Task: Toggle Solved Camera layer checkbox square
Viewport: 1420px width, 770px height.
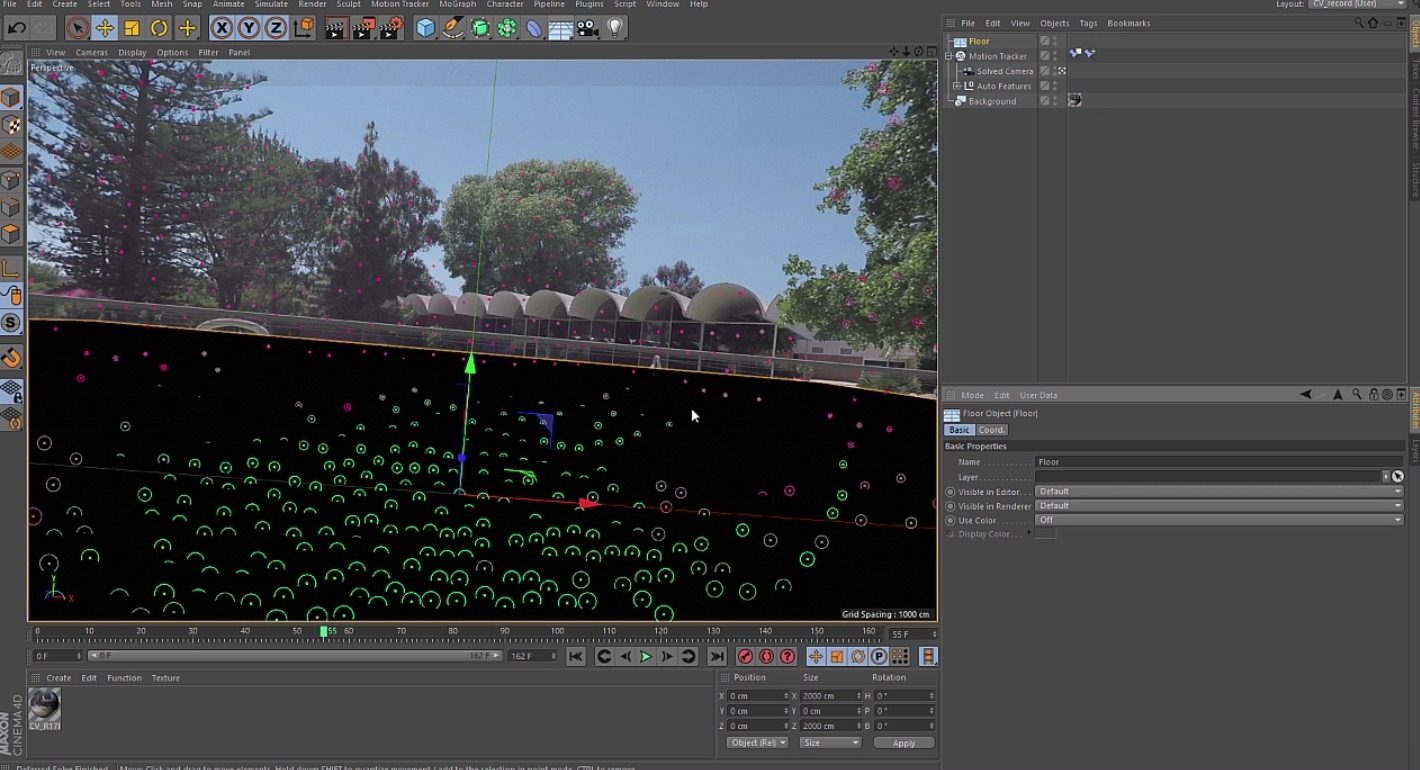Action: click(1044, 71)
